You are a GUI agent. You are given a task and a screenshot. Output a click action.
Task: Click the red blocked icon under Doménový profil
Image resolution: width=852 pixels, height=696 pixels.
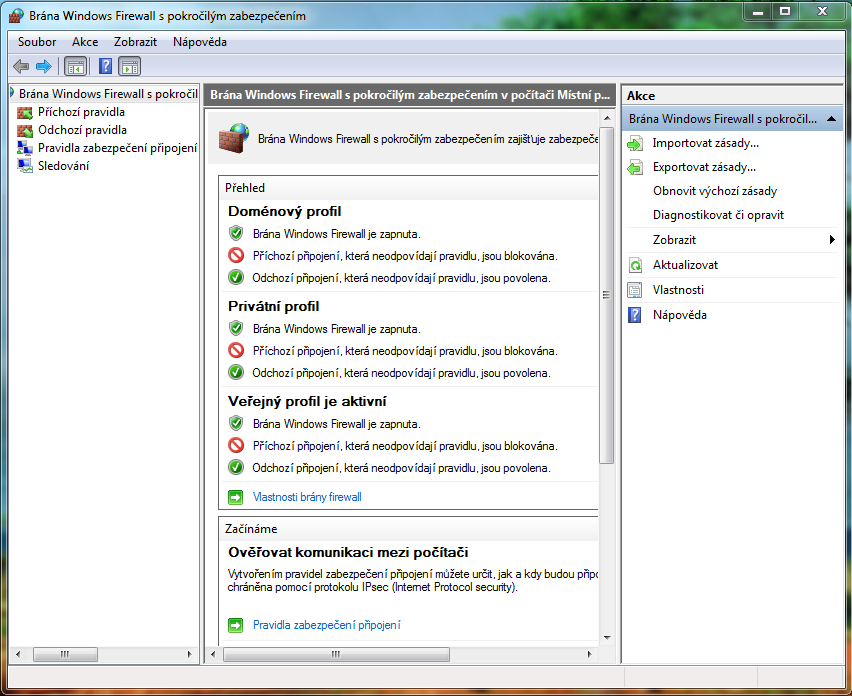[x=236, y=255]
